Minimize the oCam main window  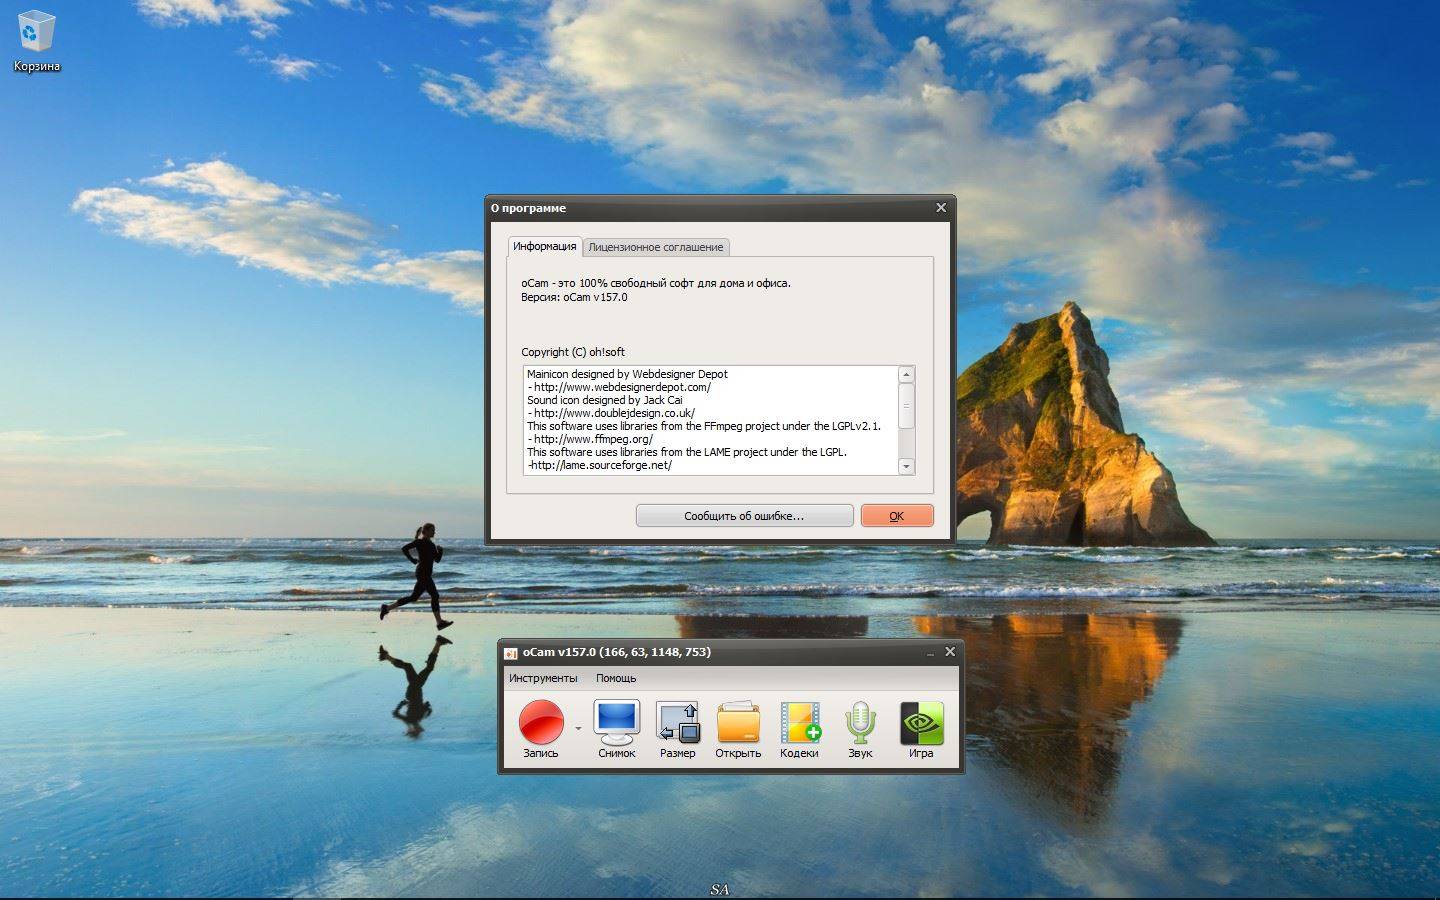coord(930,652)
